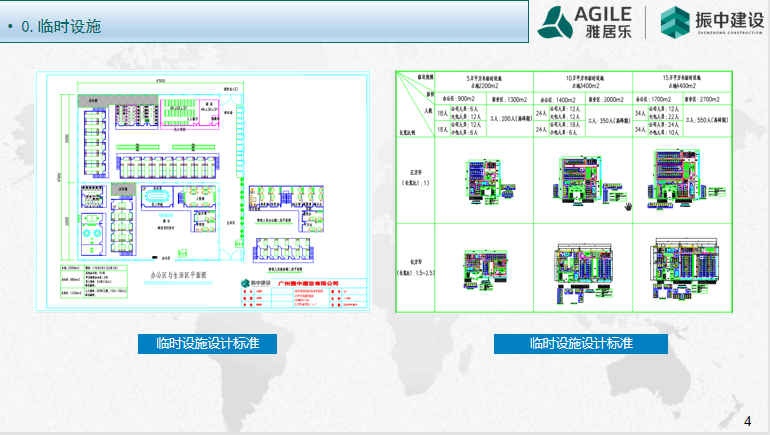770x435 pixels.
Task: Click the magenta-outlined room in the floor plan
Action: pos(190,114)
